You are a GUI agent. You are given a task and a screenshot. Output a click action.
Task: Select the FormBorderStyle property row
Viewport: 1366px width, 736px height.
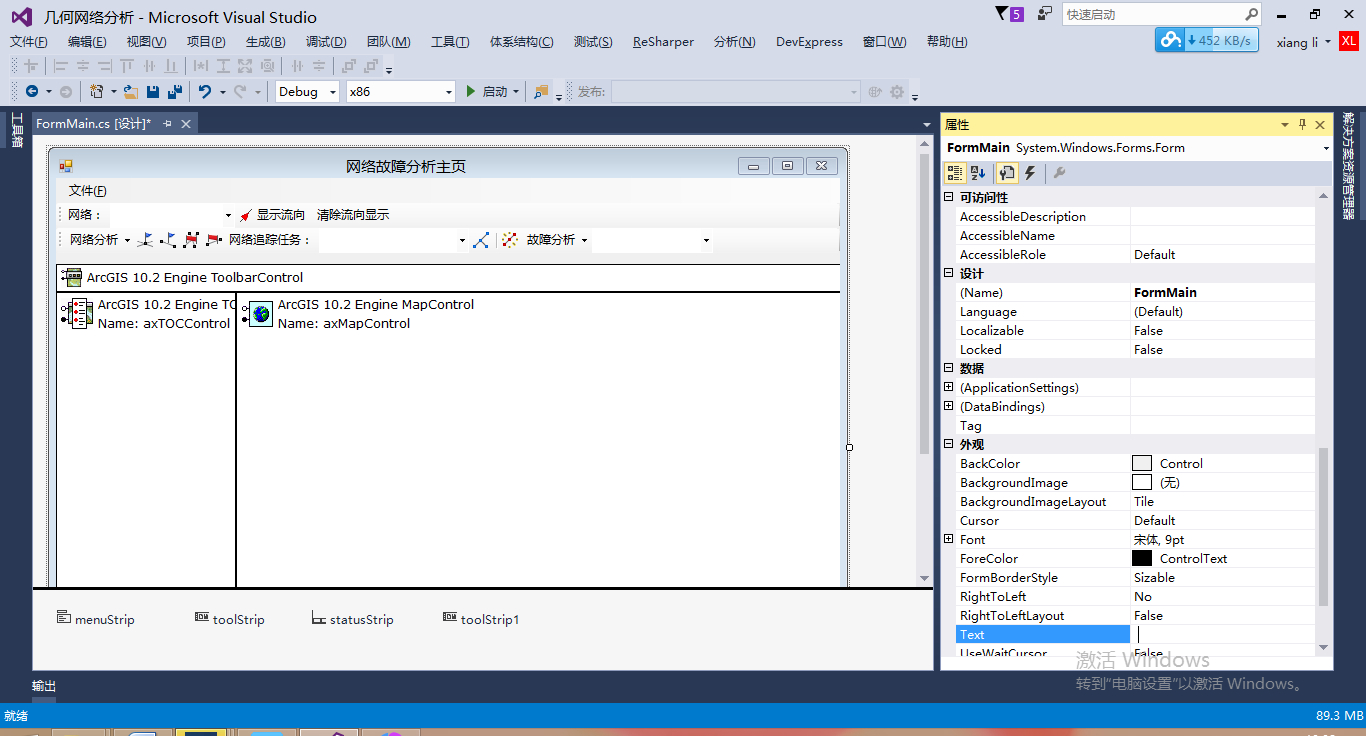coord(1135,577)
